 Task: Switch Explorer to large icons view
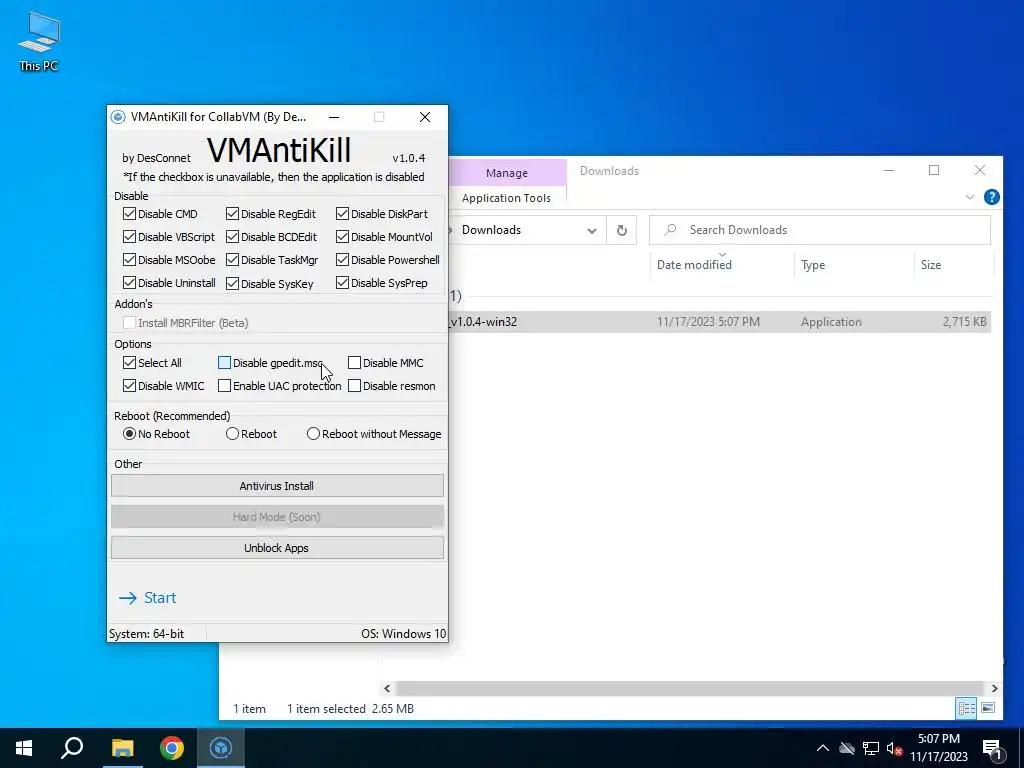point(988,708)
